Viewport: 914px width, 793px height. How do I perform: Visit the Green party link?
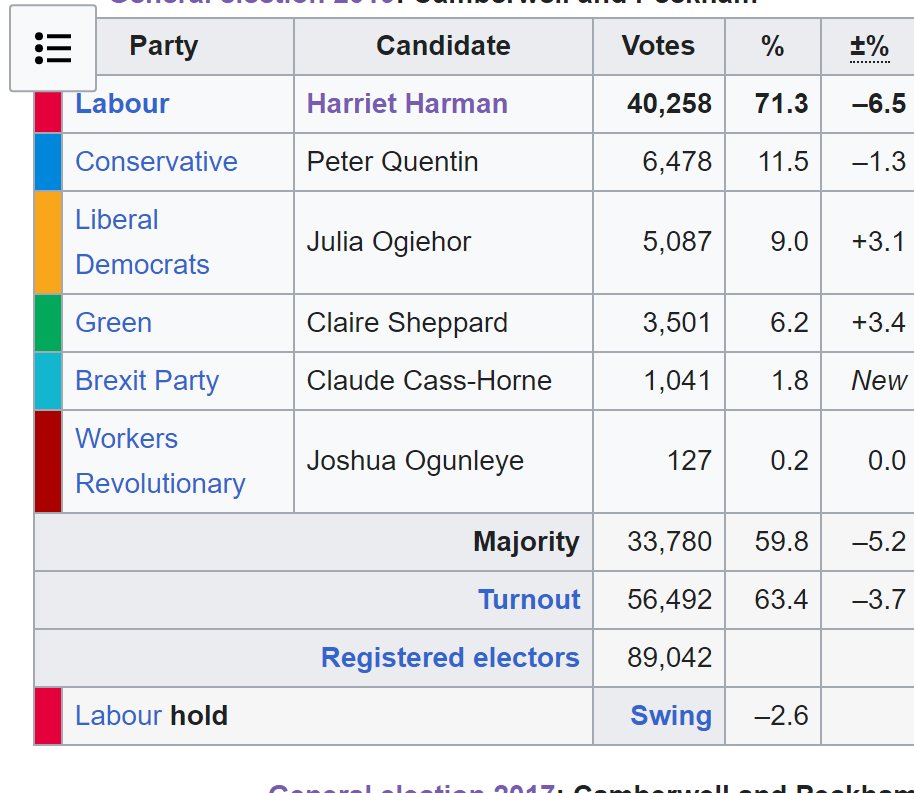[114, 322]
